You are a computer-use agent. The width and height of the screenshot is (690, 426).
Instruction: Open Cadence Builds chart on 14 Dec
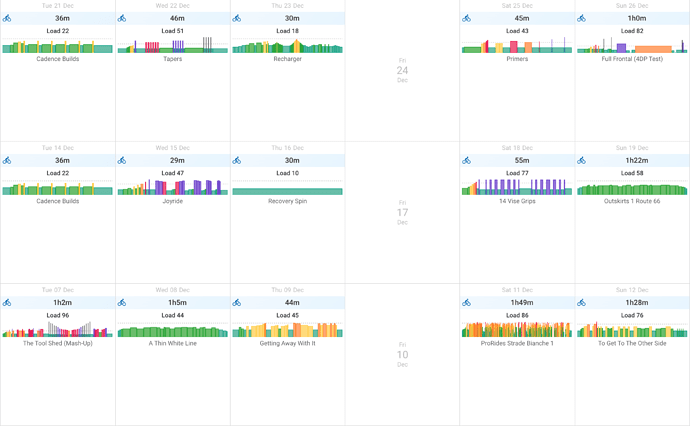[x=58, y=187]
